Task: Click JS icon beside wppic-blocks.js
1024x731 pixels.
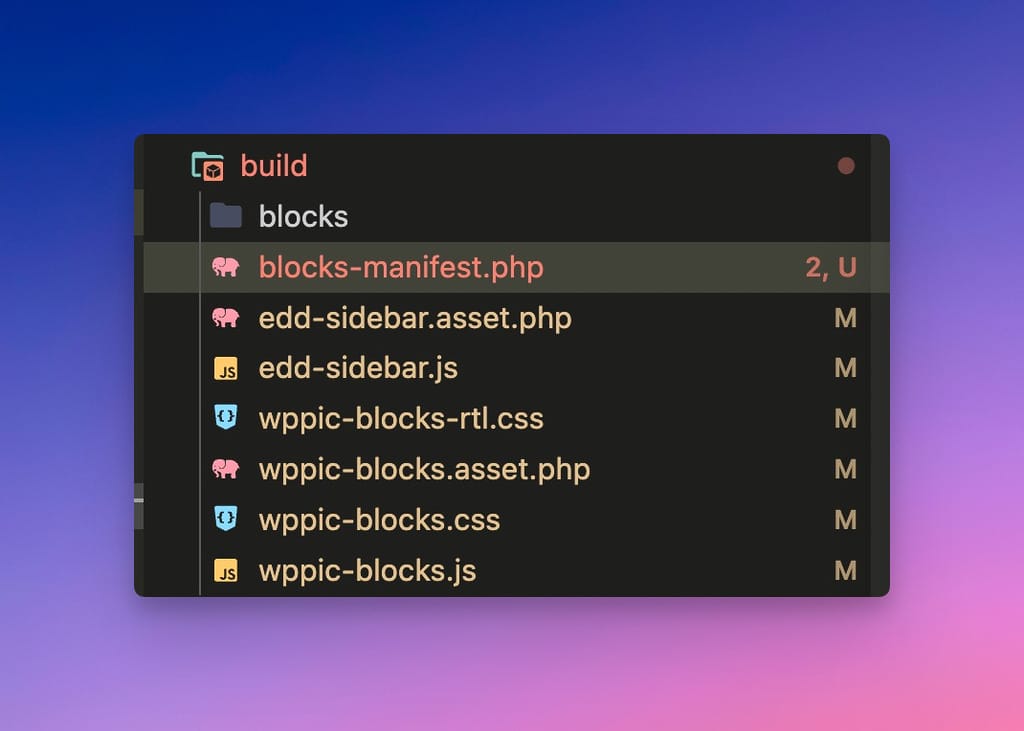Action: [226, 571]
